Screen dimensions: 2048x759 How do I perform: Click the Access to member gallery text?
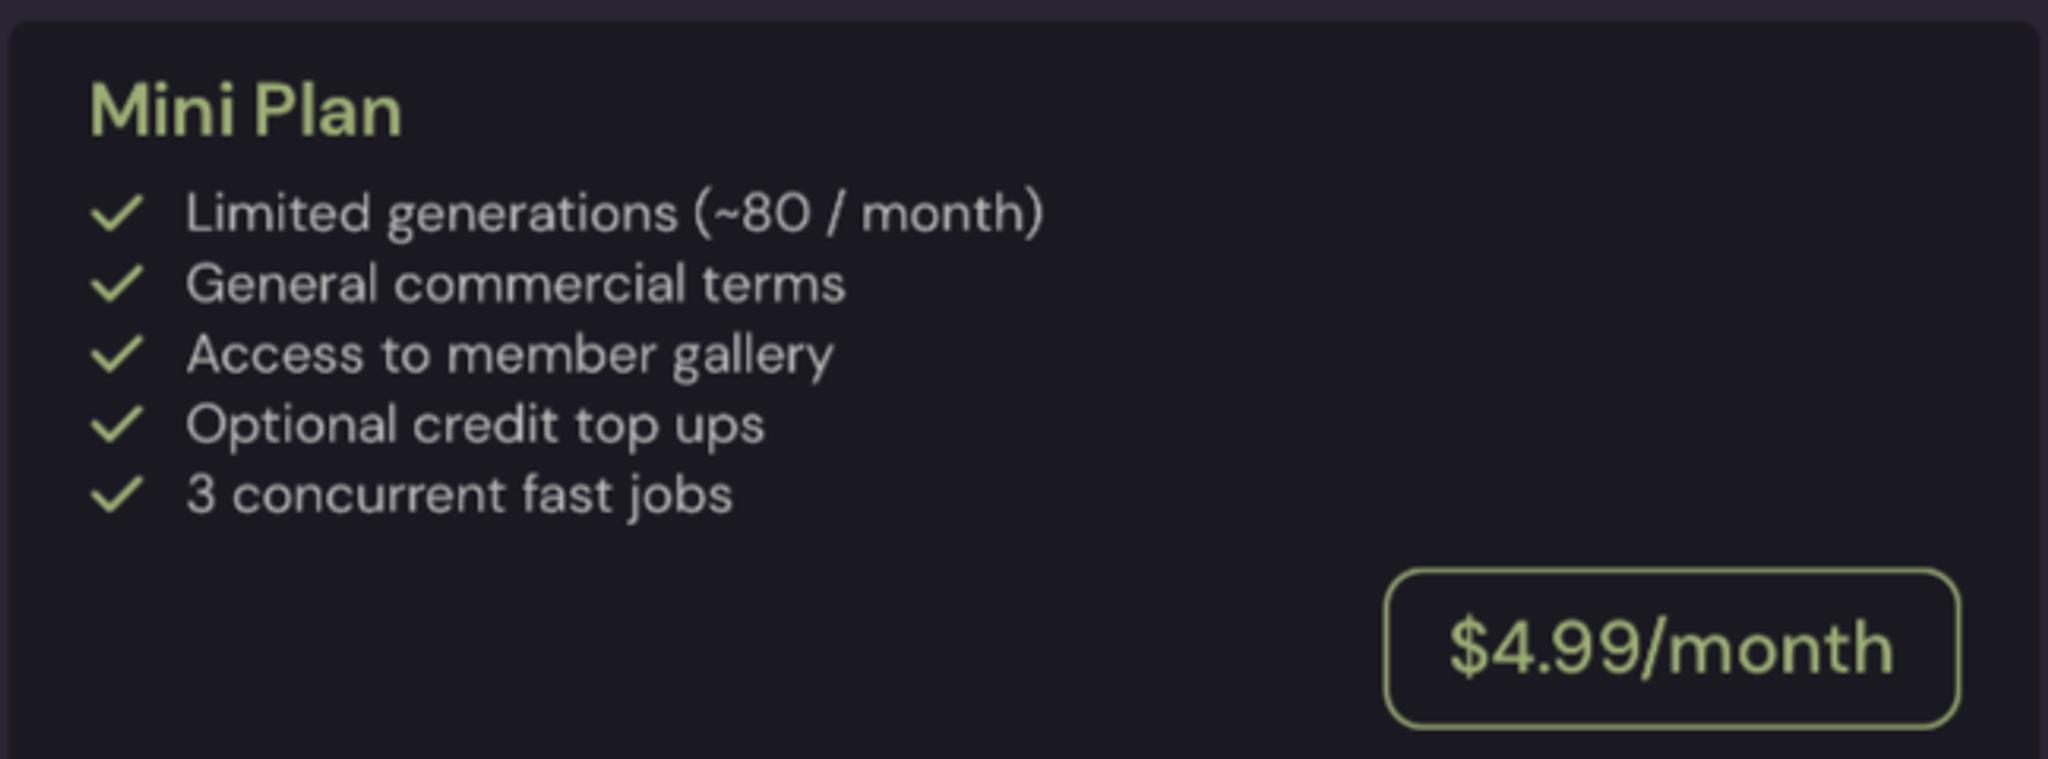510,356
